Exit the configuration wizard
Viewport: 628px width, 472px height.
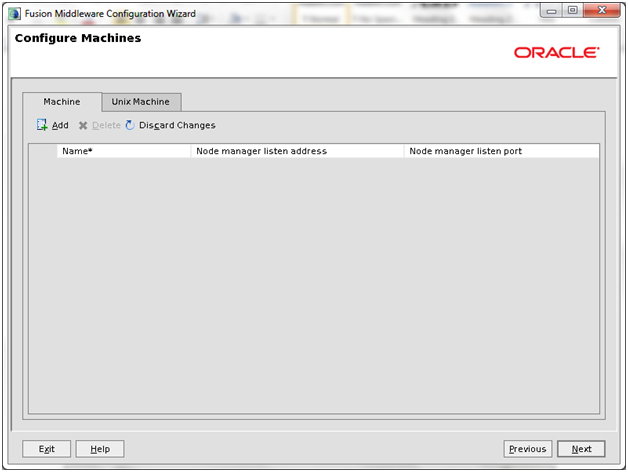pyautogui.click(x=46, y=449)
